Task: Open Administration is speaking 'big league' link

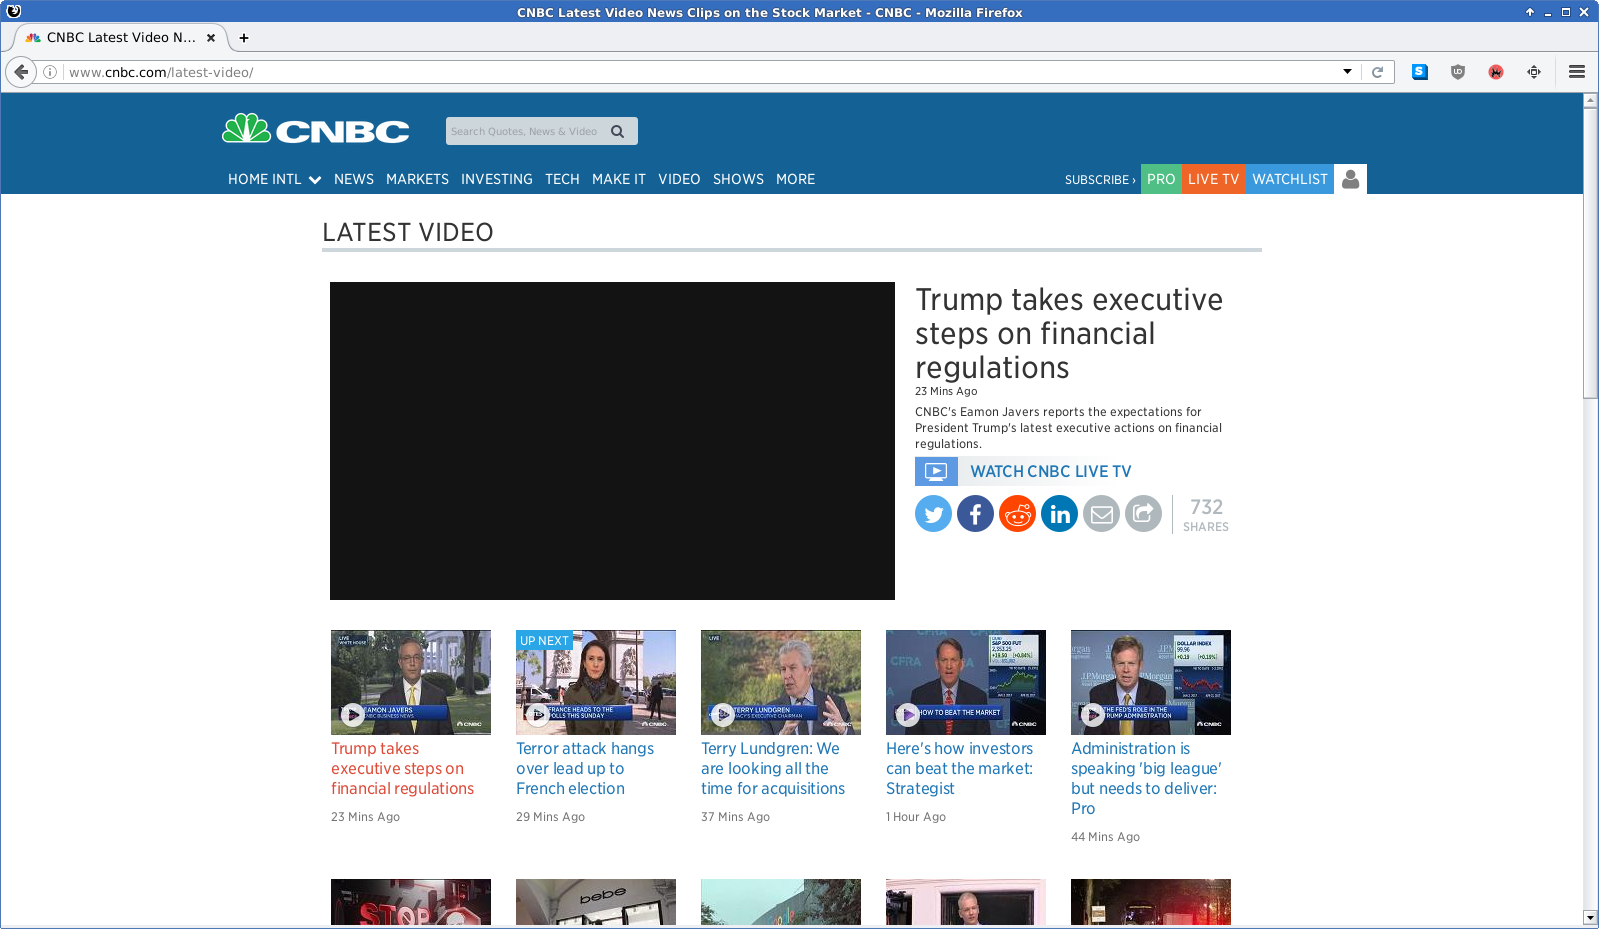Action: (1147, 778)
